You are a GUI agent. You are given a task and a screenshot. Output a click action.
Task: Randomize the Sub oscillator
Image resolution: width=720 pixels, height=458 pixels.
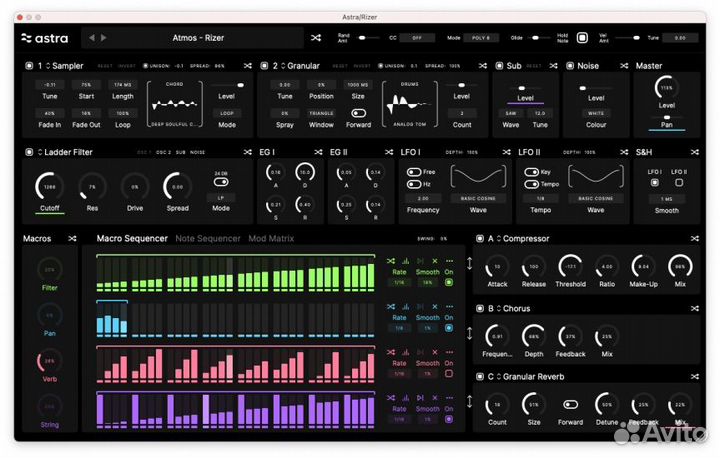click(x=553, y=66)
